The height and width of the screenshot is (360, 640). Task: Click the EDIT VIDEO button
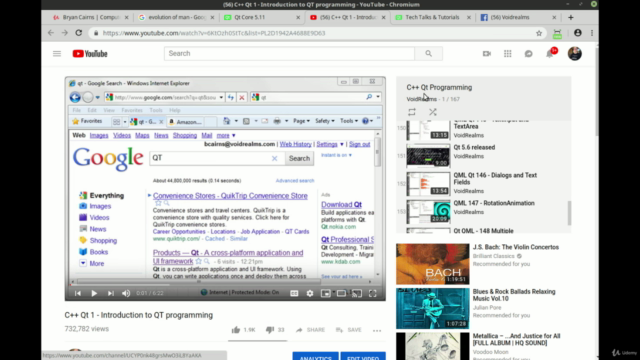tap(363, 356)
